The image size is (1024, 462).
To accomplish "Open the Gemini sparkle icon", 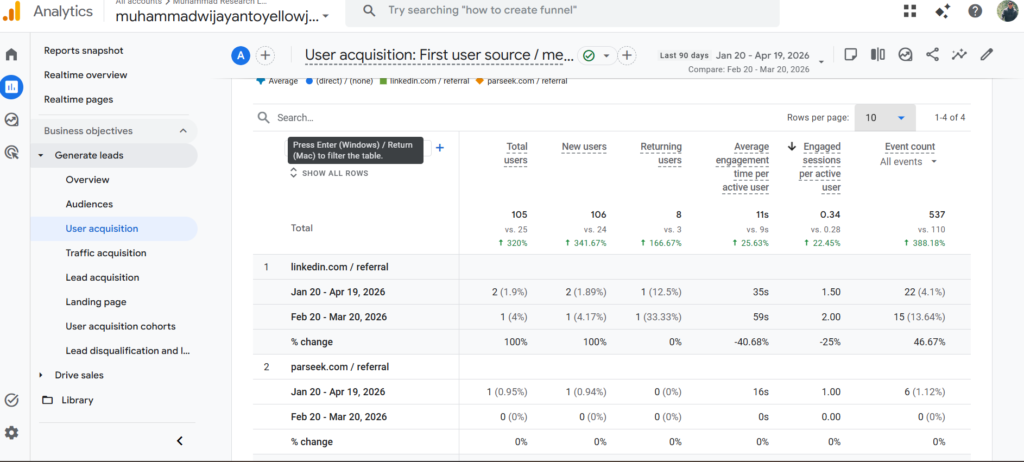I will click(942, 11).
